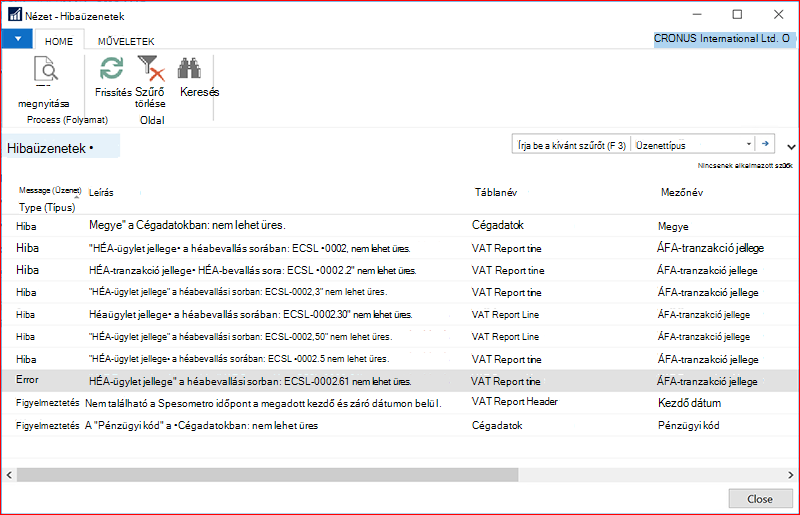The width and height of the screenshot is (800, 515).
Task: Click the app logo in title bar
Action: point(15,15)
